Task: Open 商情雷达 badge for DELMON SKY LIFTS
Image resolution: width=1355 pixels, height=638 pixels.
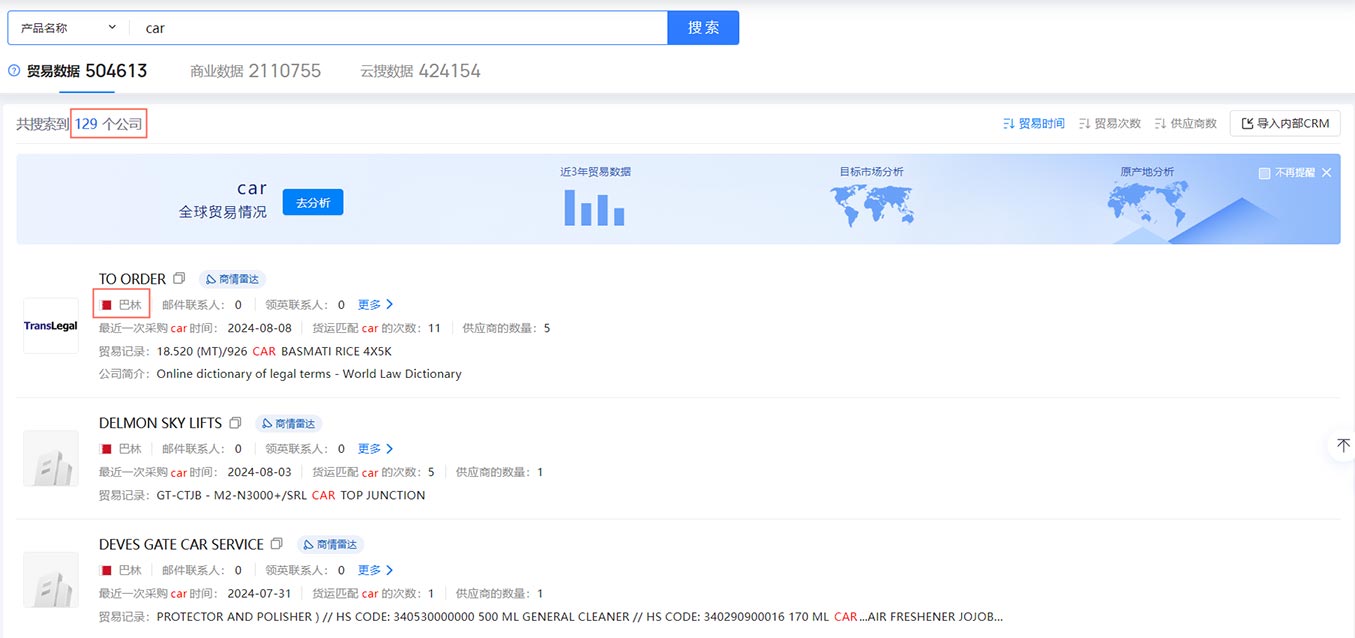Action: pyautogui.click(x=288, y=424)
